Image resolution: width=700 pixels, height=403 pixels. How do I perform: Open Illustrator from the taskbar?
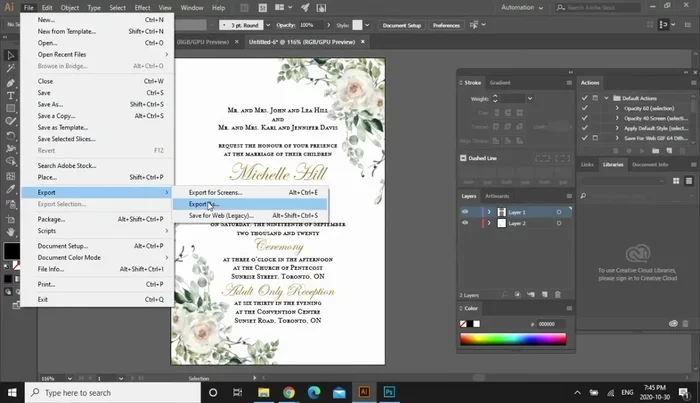point(364,392)
